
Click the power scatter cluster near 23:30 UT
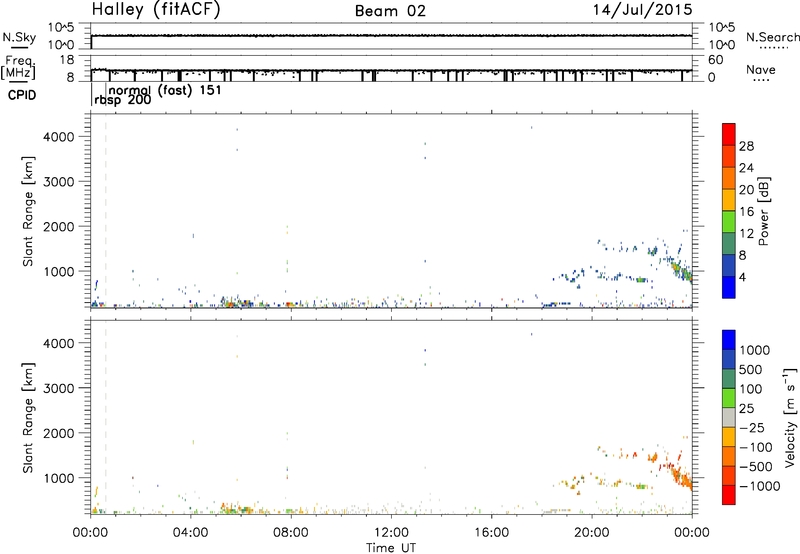click(681, 270)
